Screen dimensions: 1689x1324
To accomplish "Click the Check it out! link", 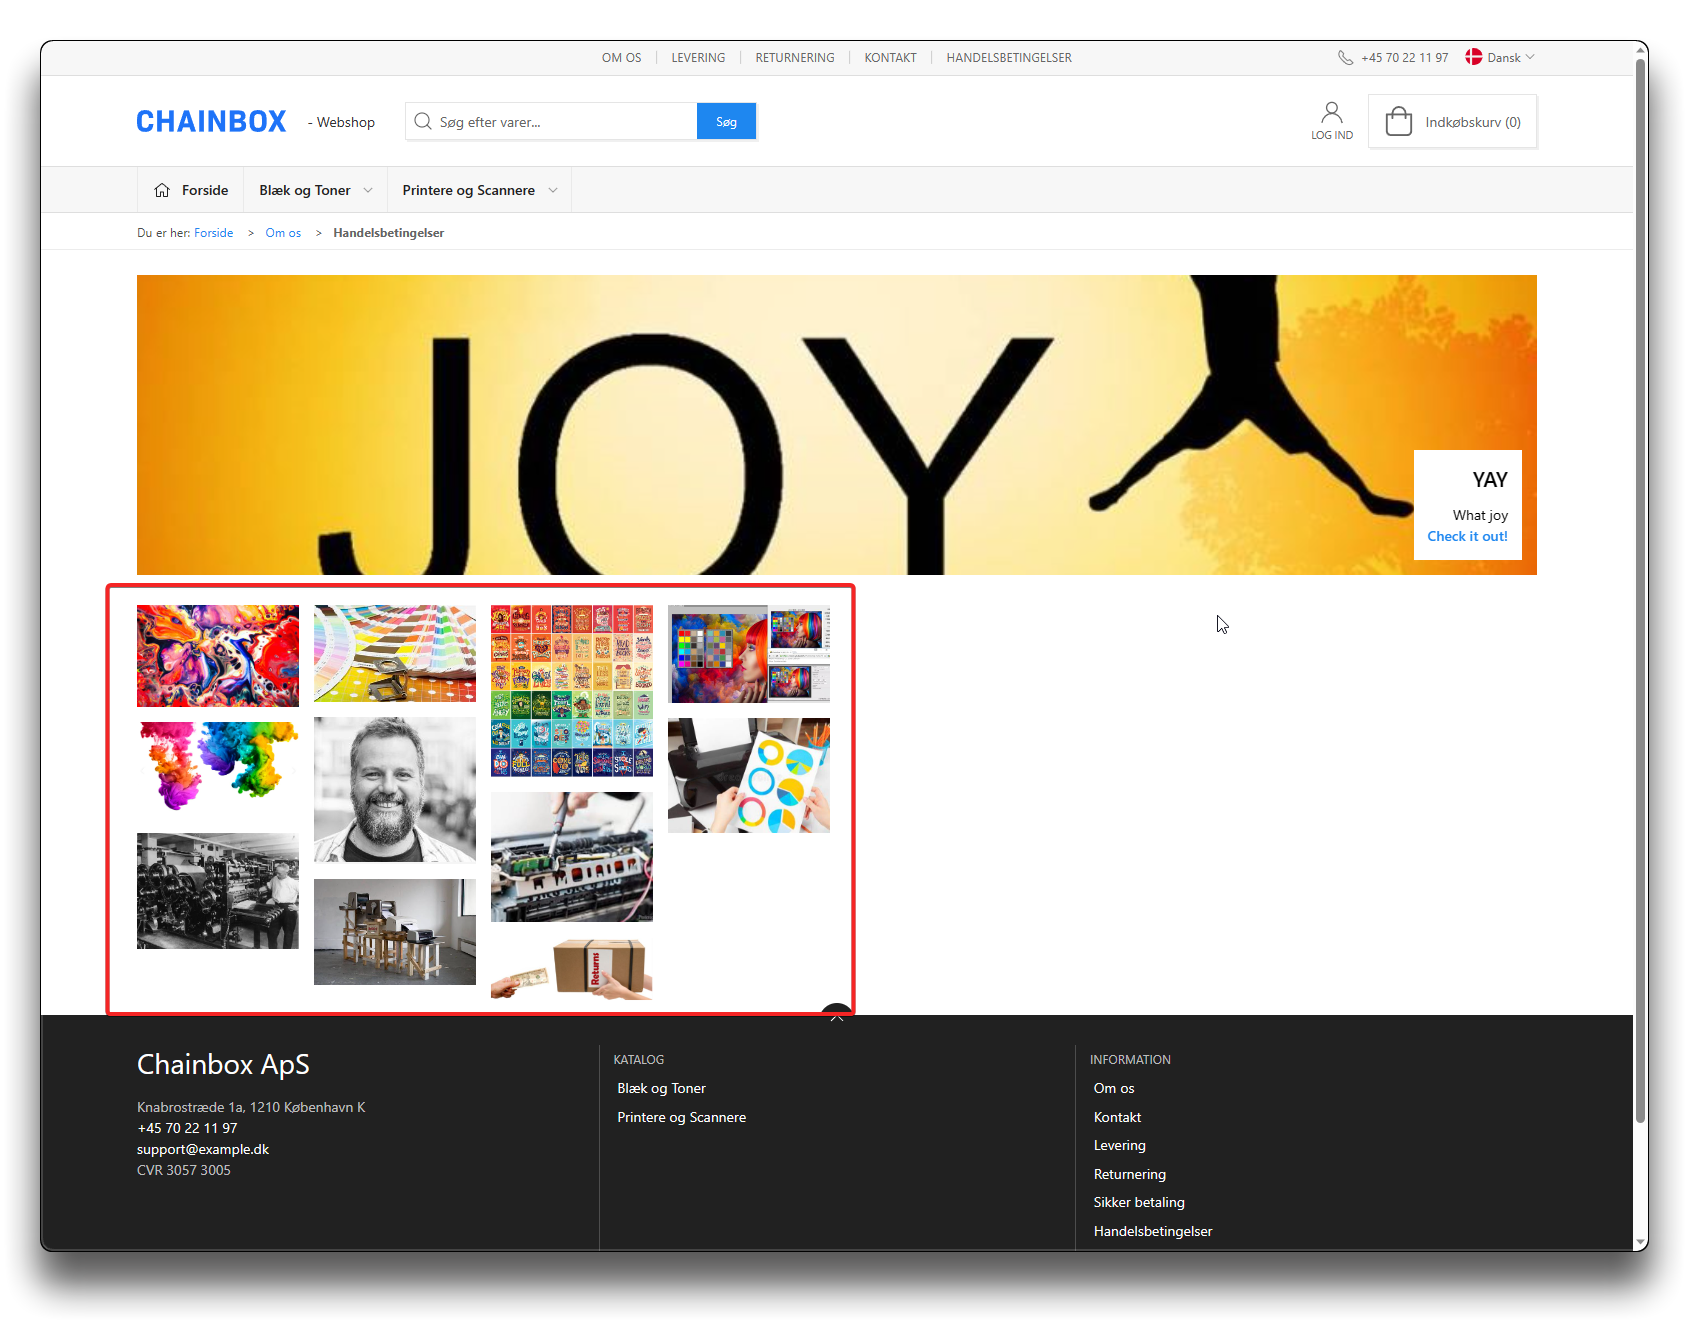I will point(1467,536).
